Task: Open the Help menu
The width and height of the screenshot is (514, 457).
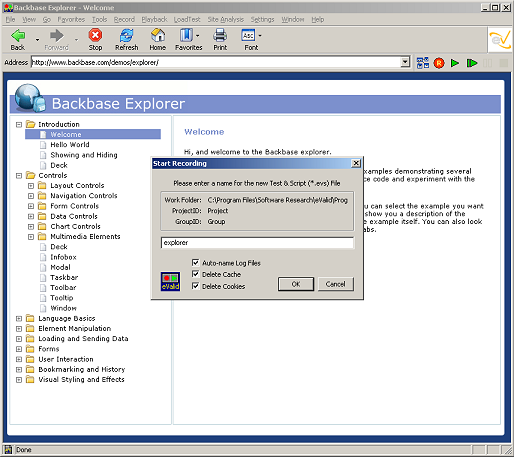Action: coord(318,19)
